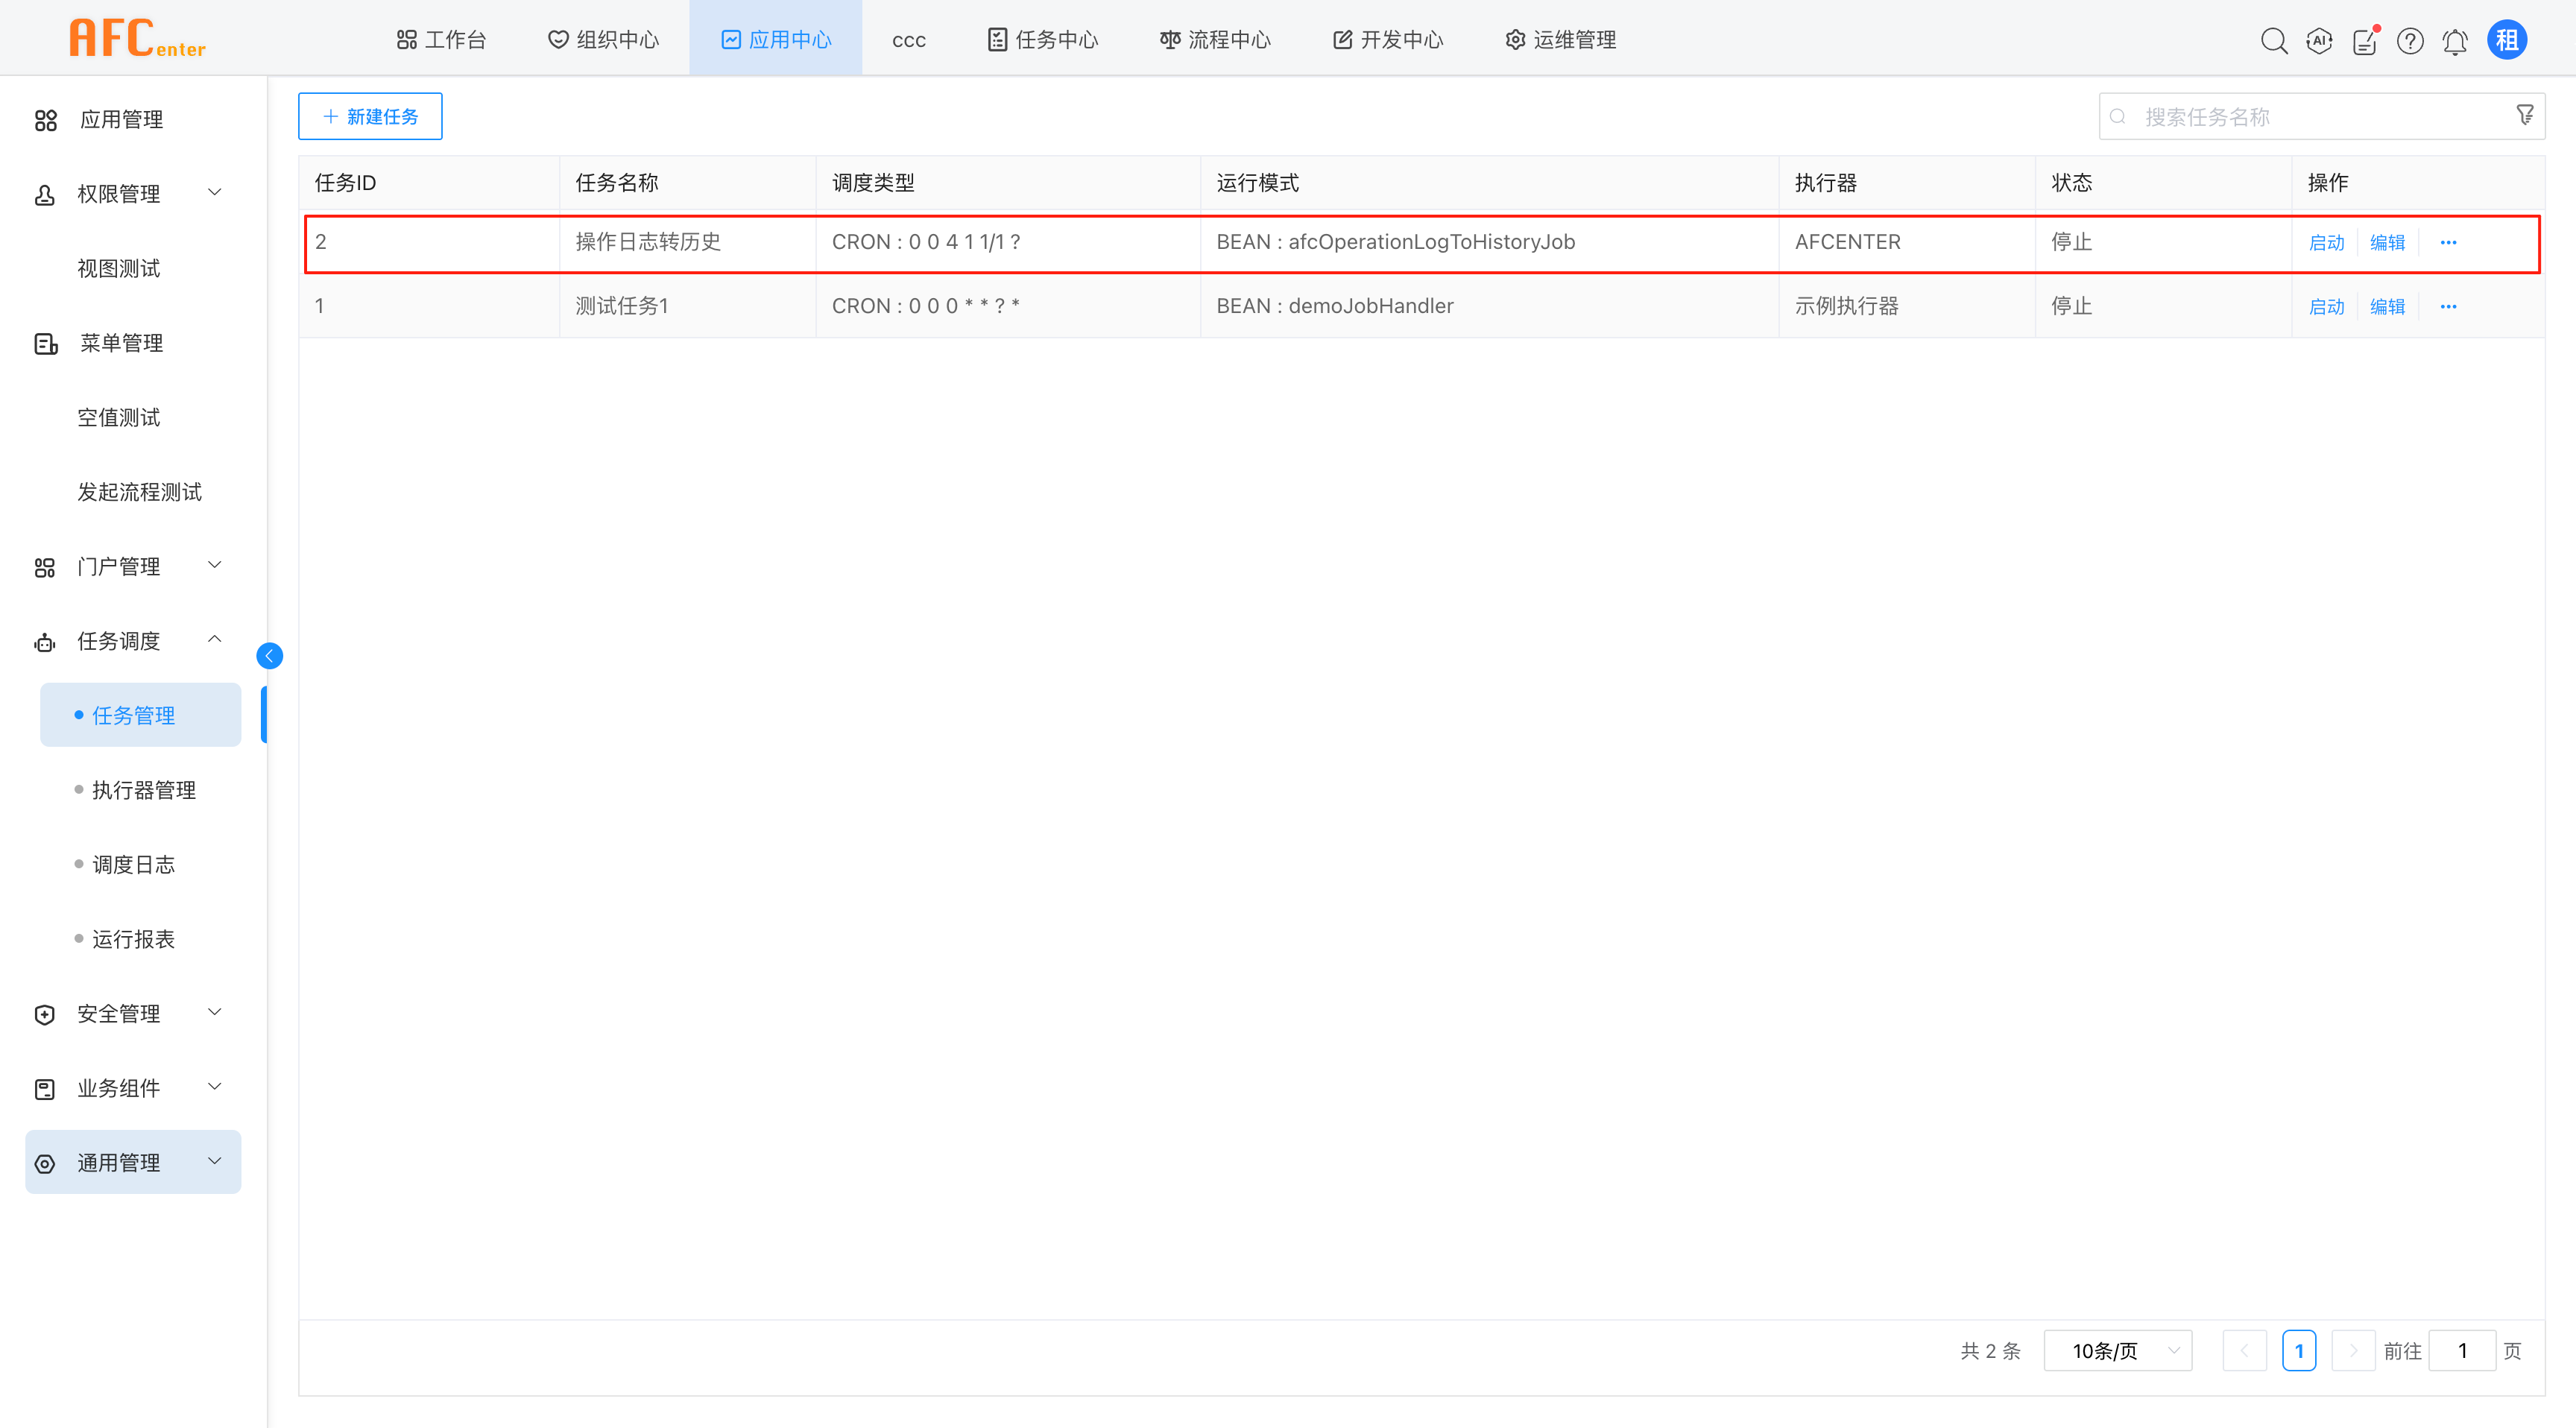2576x1428 pixels.
Task: Select 调度日志 in the sidebar
Action: tap(134, 865)
